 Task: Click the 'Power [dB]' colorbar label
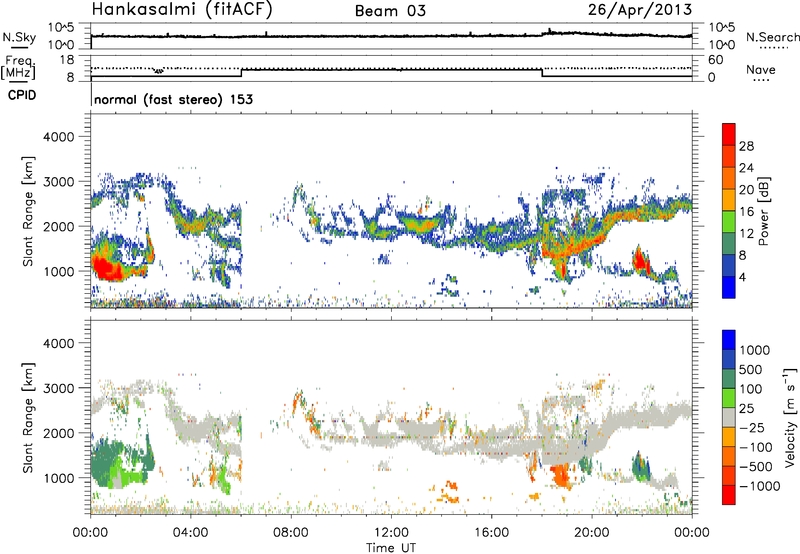763,211
